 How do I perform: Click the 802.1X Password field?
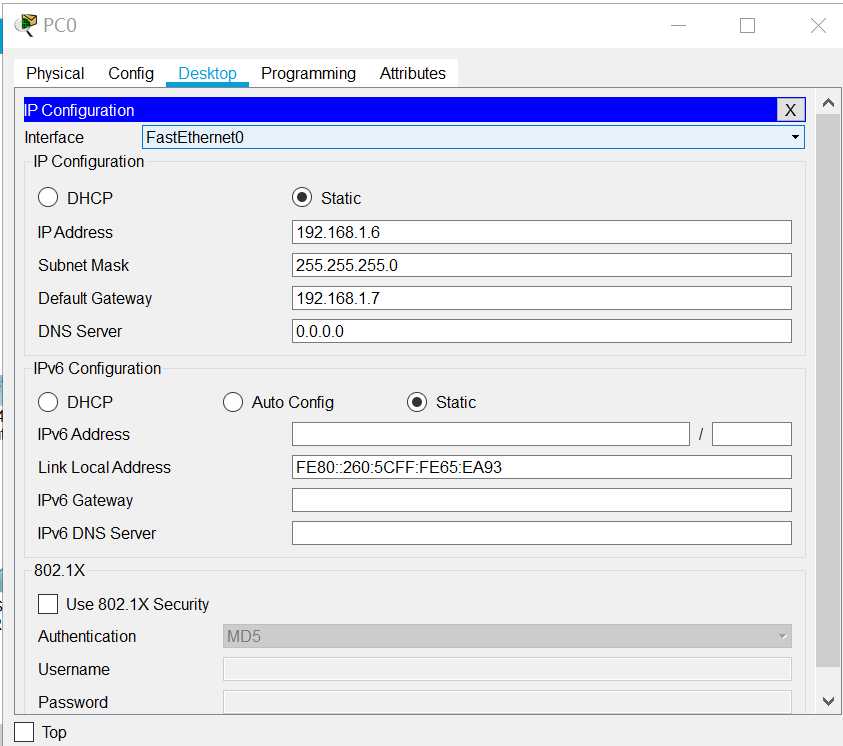(x=507, y=702)
